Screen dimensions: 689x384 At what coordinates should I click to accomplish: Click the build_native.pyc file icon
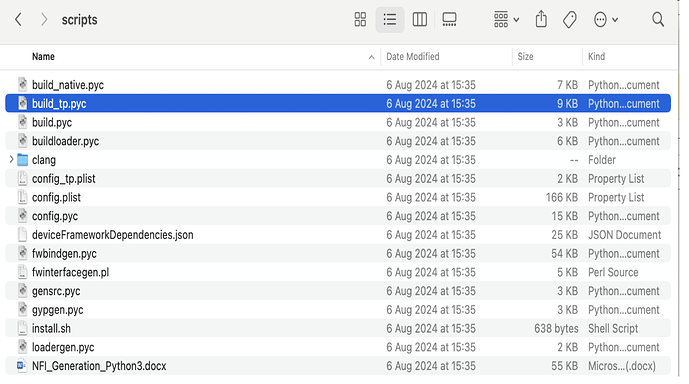pos(23,84)
